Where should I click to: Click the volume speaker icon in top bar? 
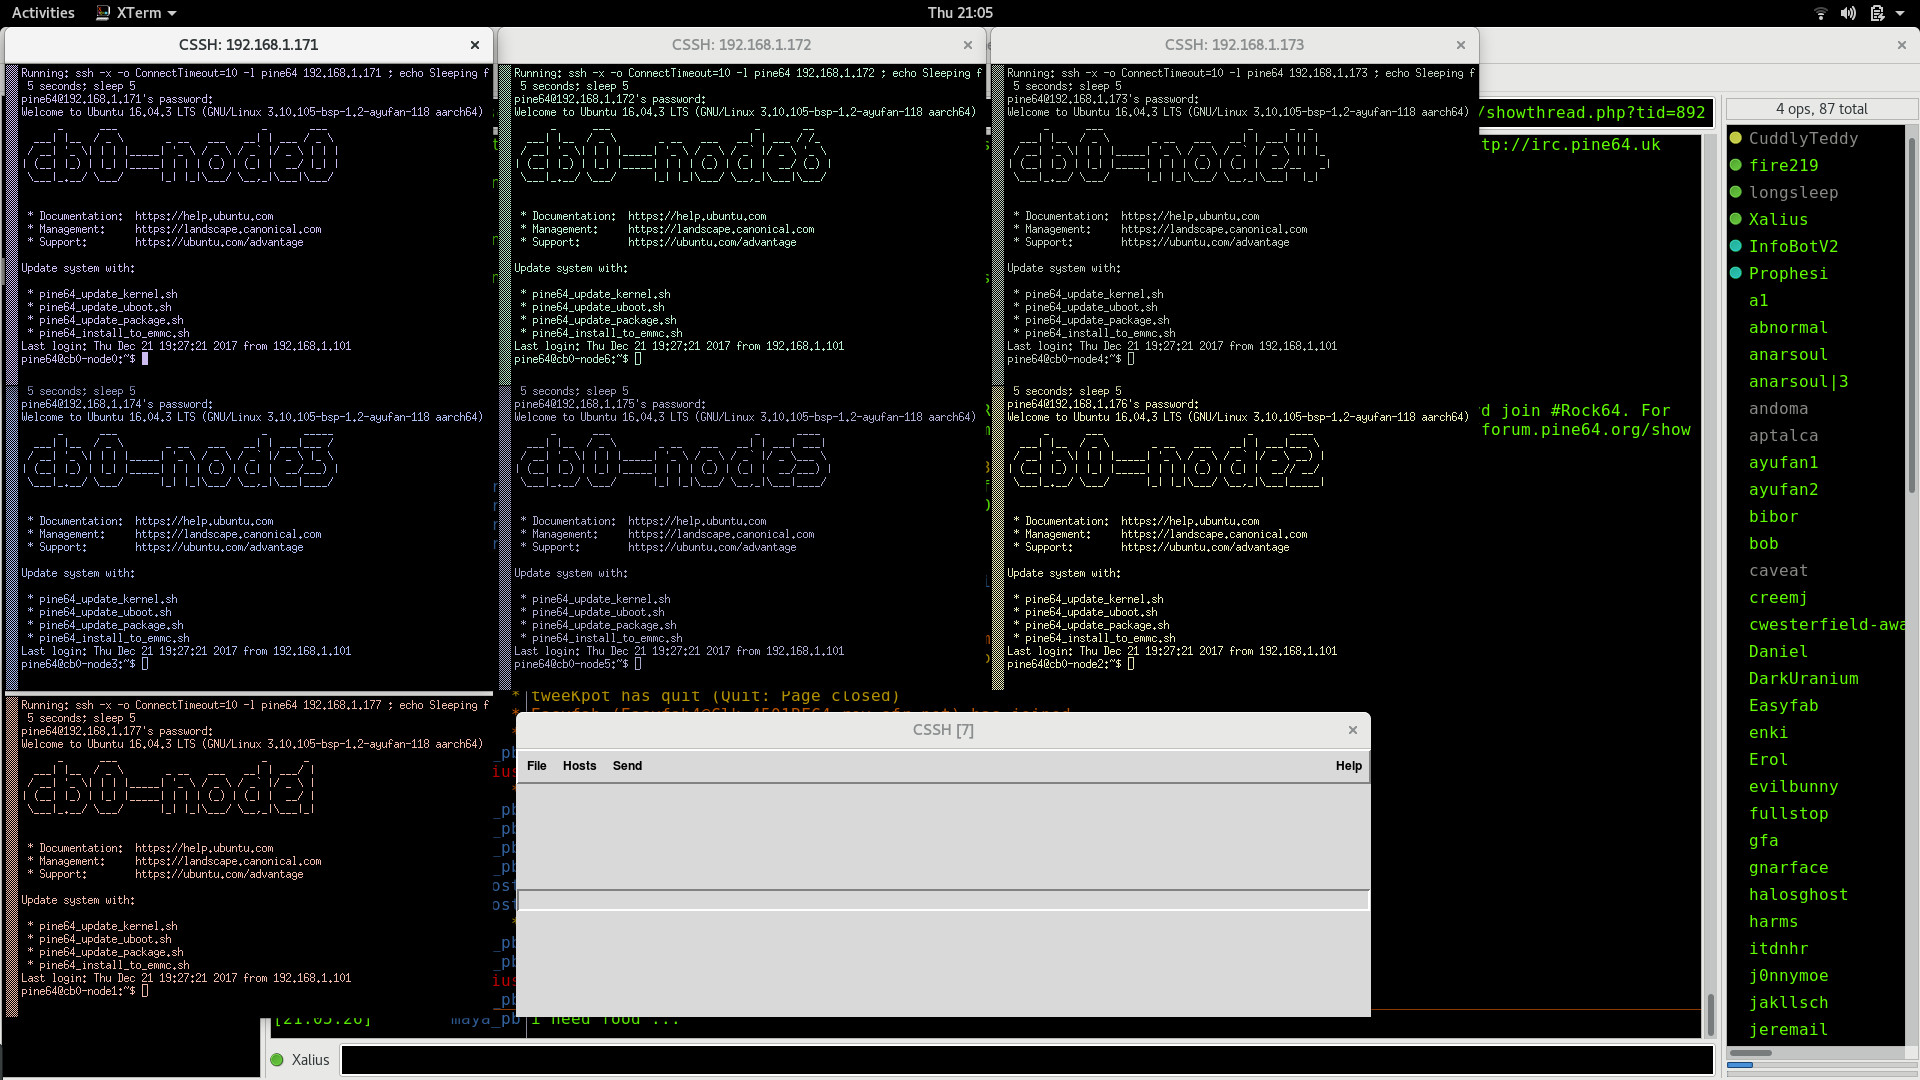pyautogui.click(x=1848, y=13)
